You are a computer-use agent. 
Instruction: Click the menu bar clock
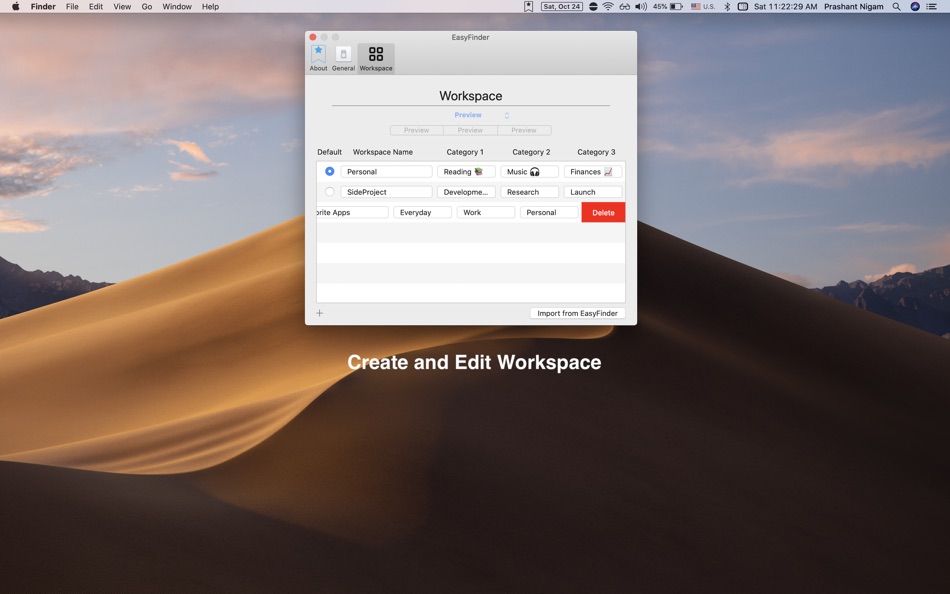click(785, 7)
